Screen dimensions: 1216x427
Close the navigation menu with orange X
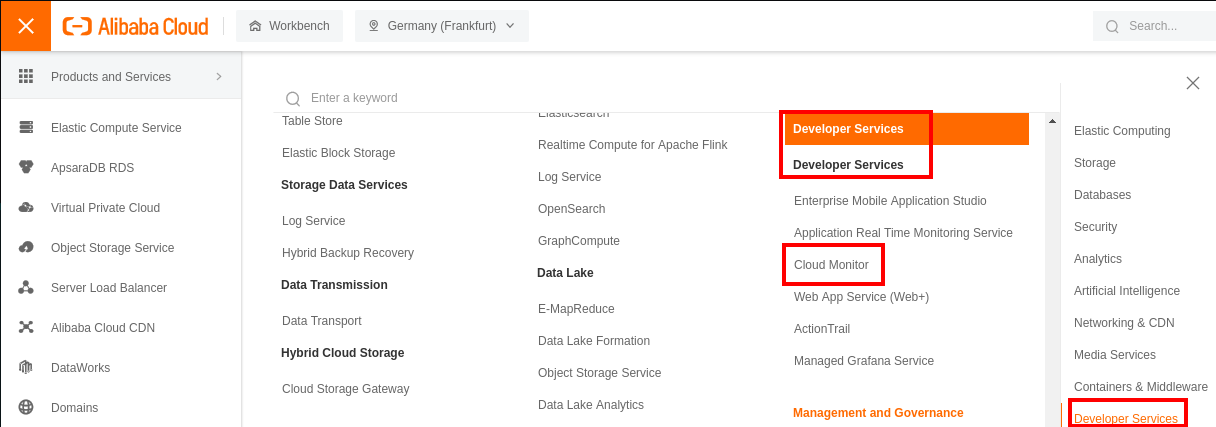coord(26,26)
